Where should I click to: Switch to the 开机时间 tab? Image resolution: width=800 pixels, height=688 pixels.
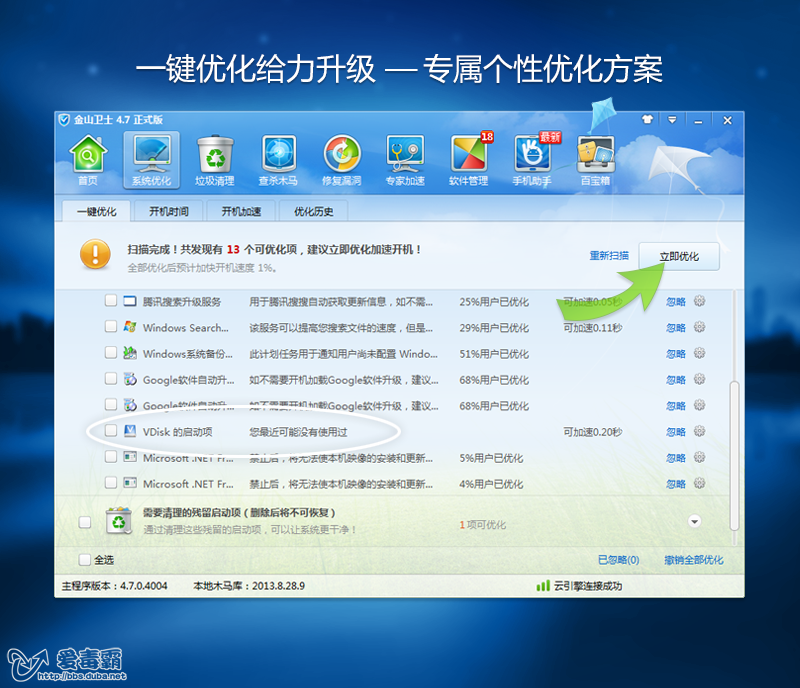167,211
